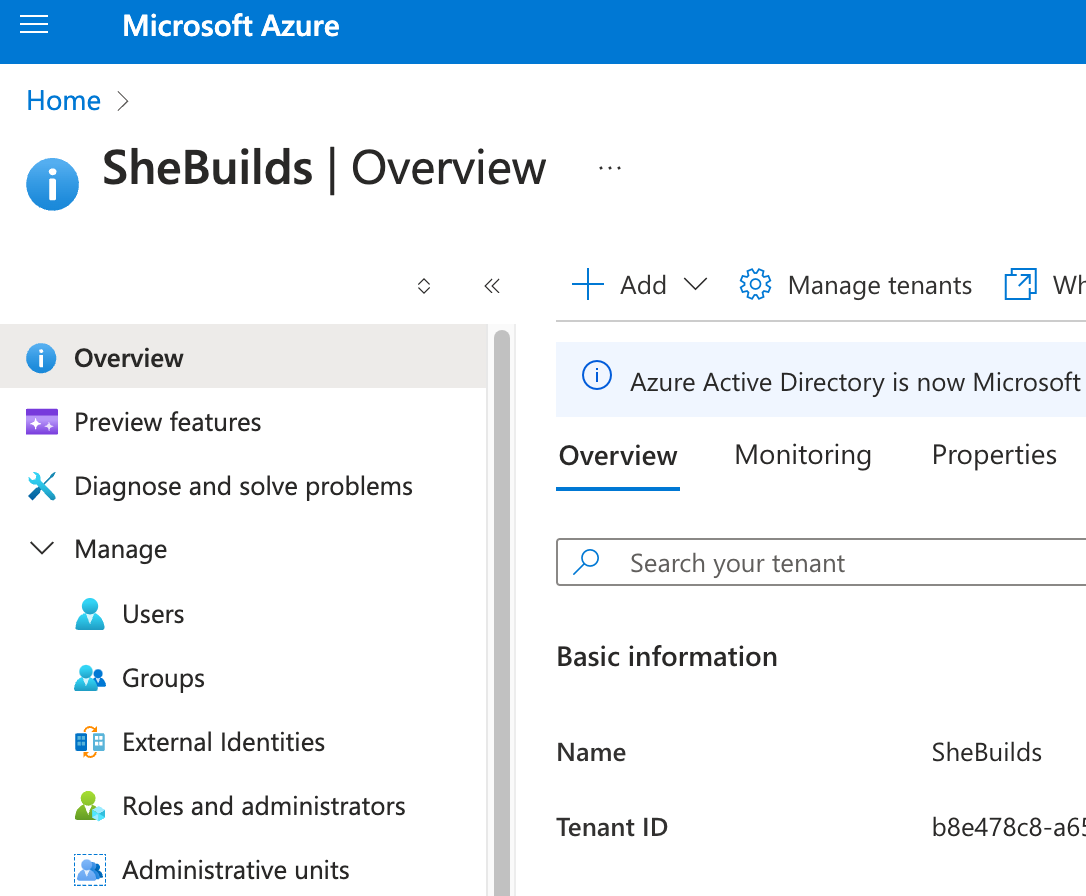Image resolution: width=1086 pixels, height=896 pixels.
Task: Switch to the Monitoring tab
Action: pos(803,455)
